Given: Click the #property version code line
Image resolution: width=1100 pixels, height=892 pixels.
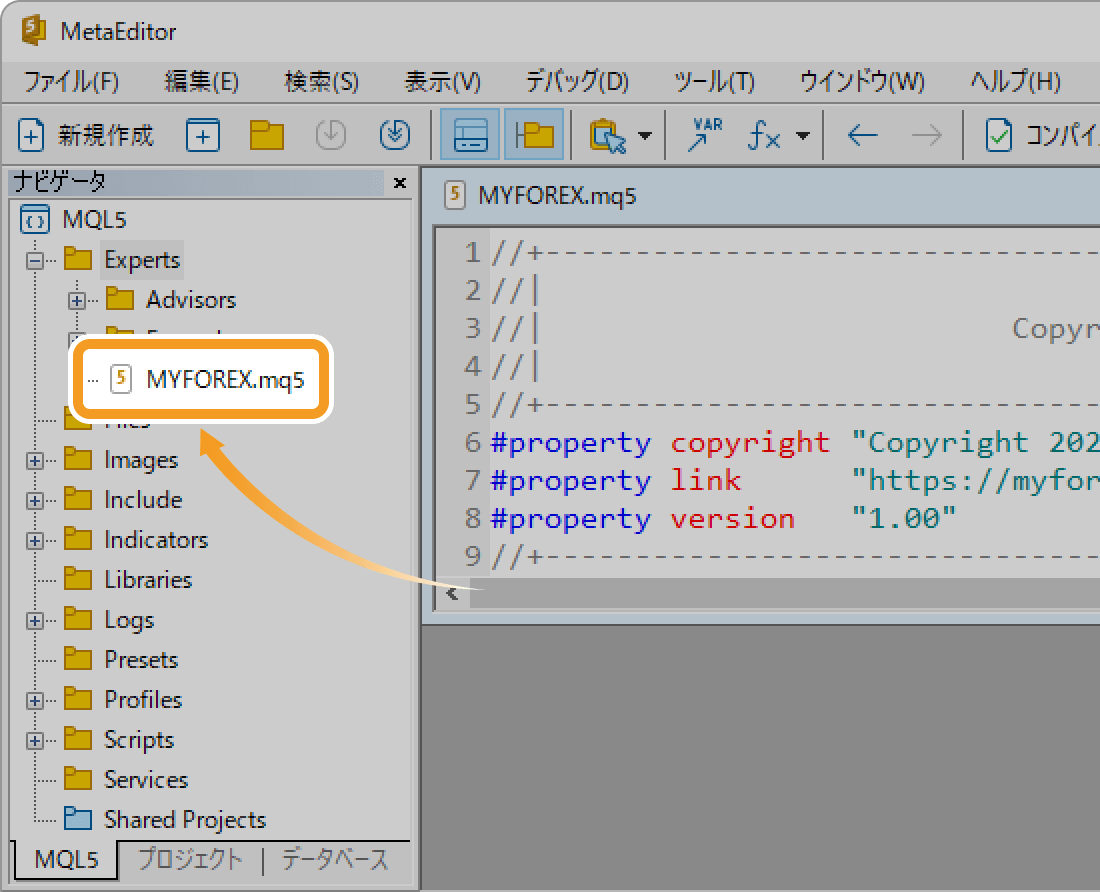Looking at the screenshot, I should point(723,519).
